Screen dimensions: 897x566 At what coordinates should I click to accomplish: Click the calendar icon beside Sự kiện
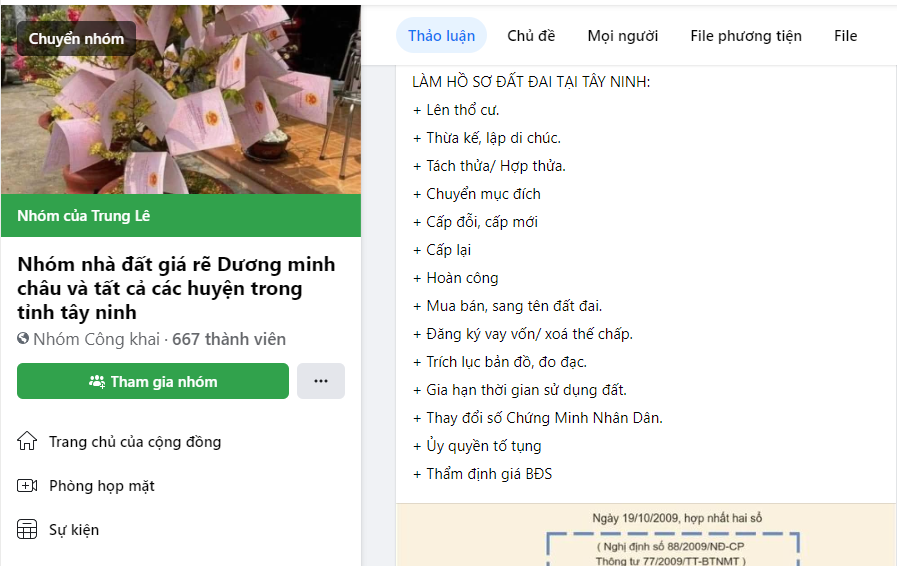[27, 530]
